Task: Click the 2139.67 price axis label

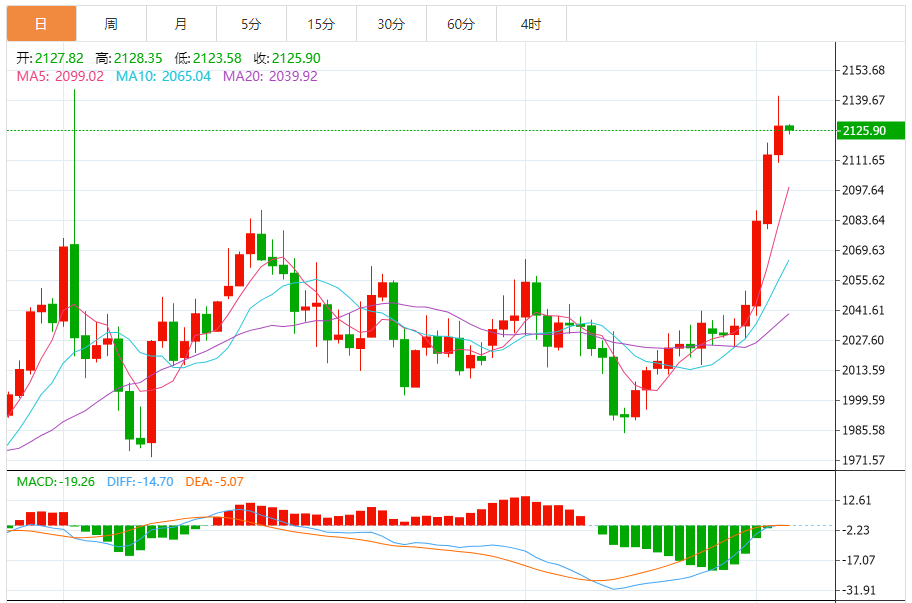Action: click(x=863, y=100)
